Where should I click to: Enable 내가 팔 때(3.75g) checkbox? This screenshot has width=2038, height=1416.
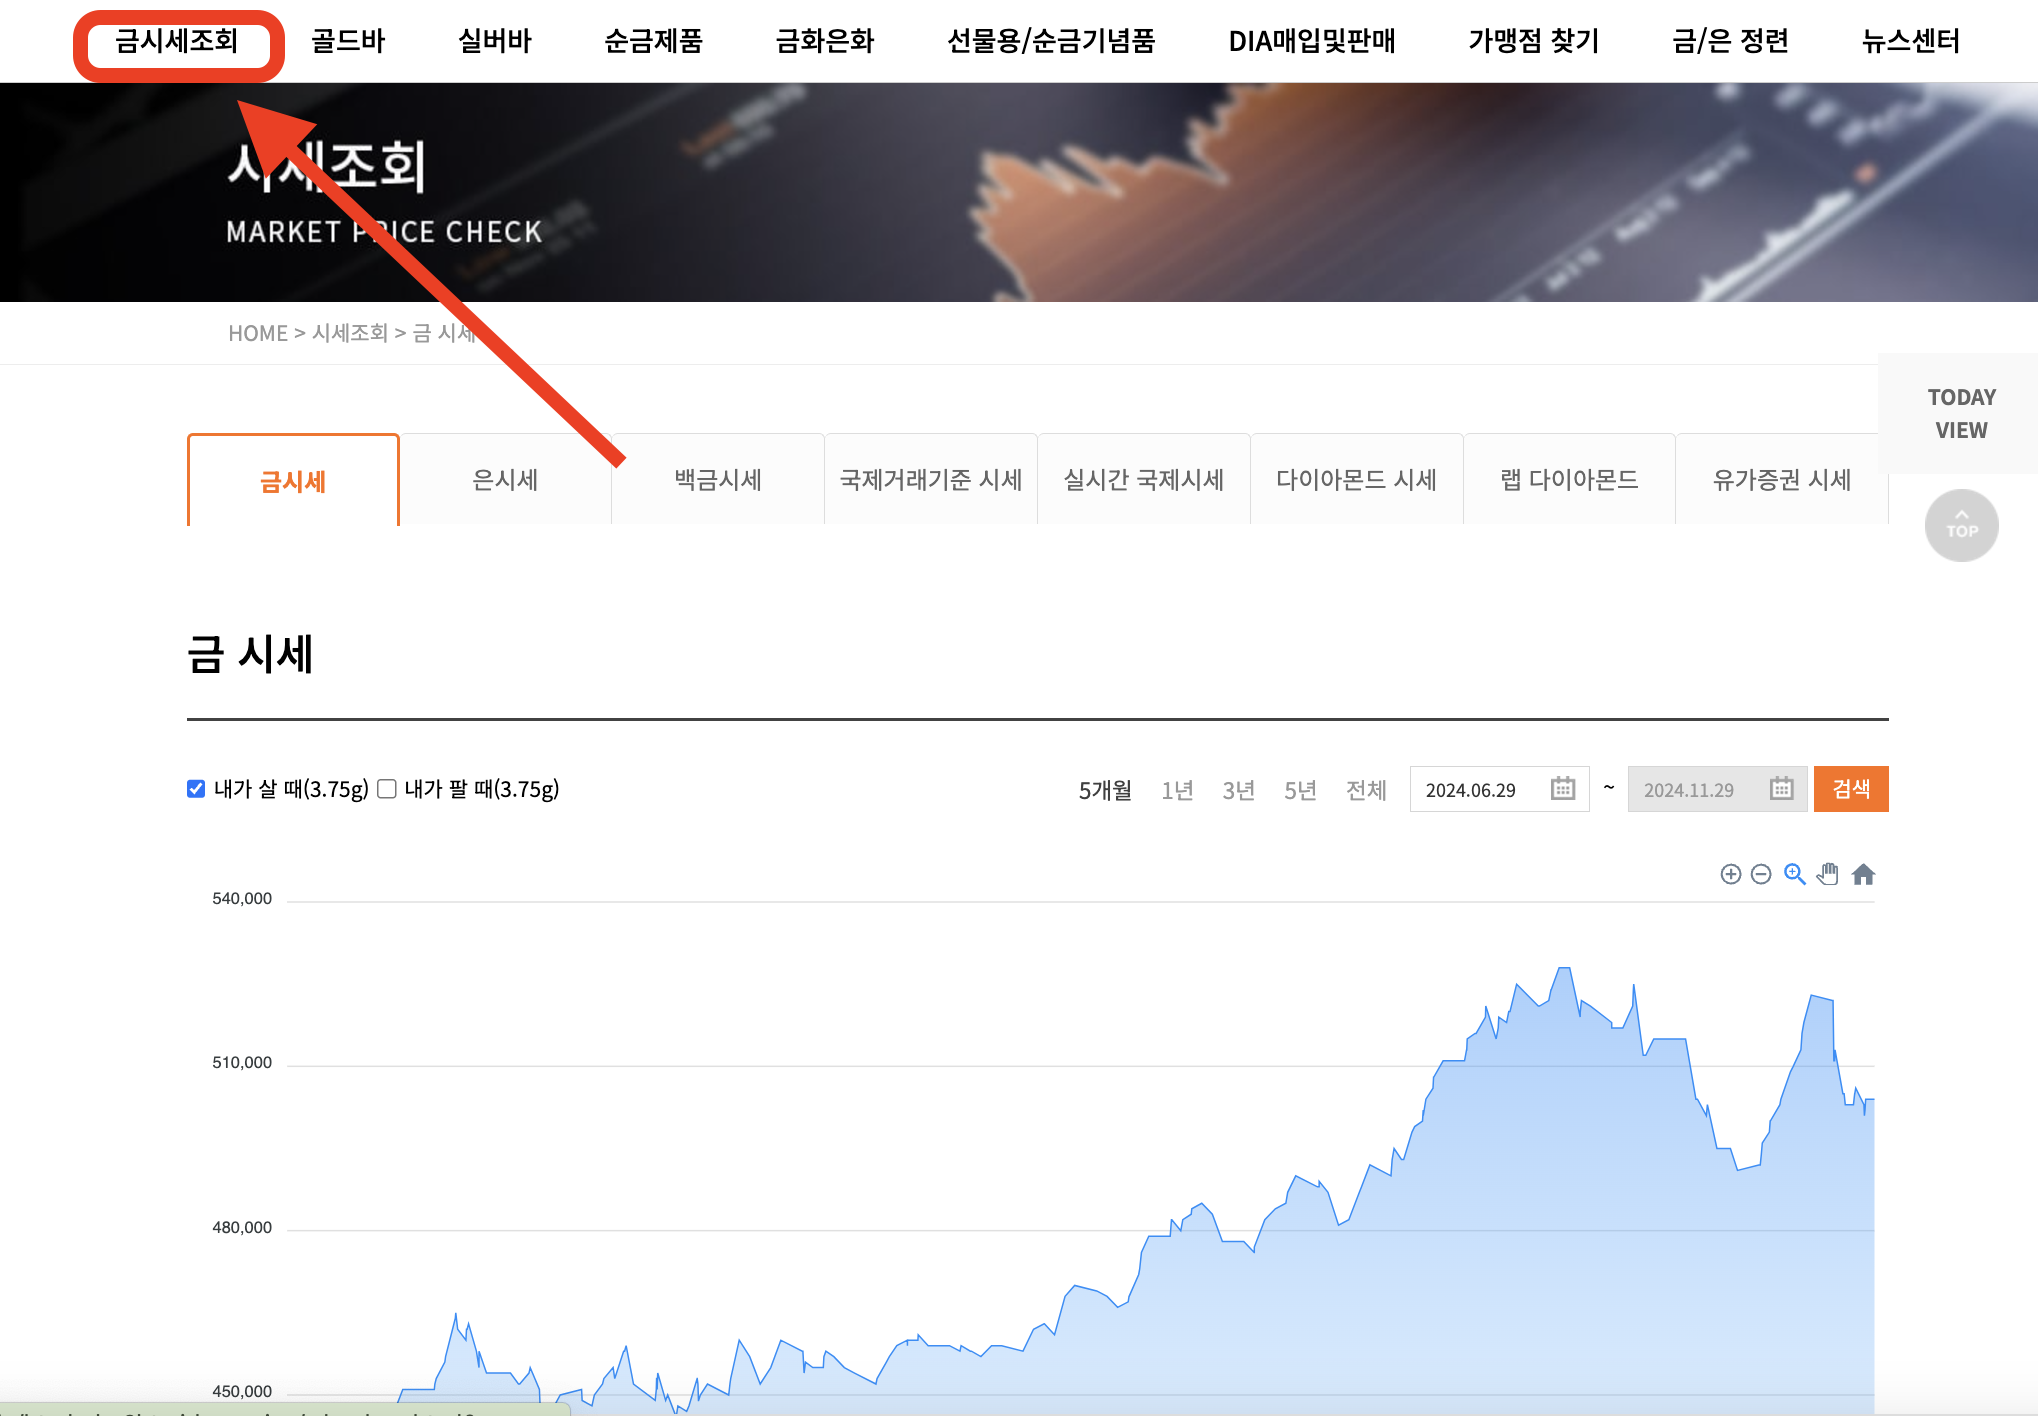pyautogui.click(x=387, y=789)
